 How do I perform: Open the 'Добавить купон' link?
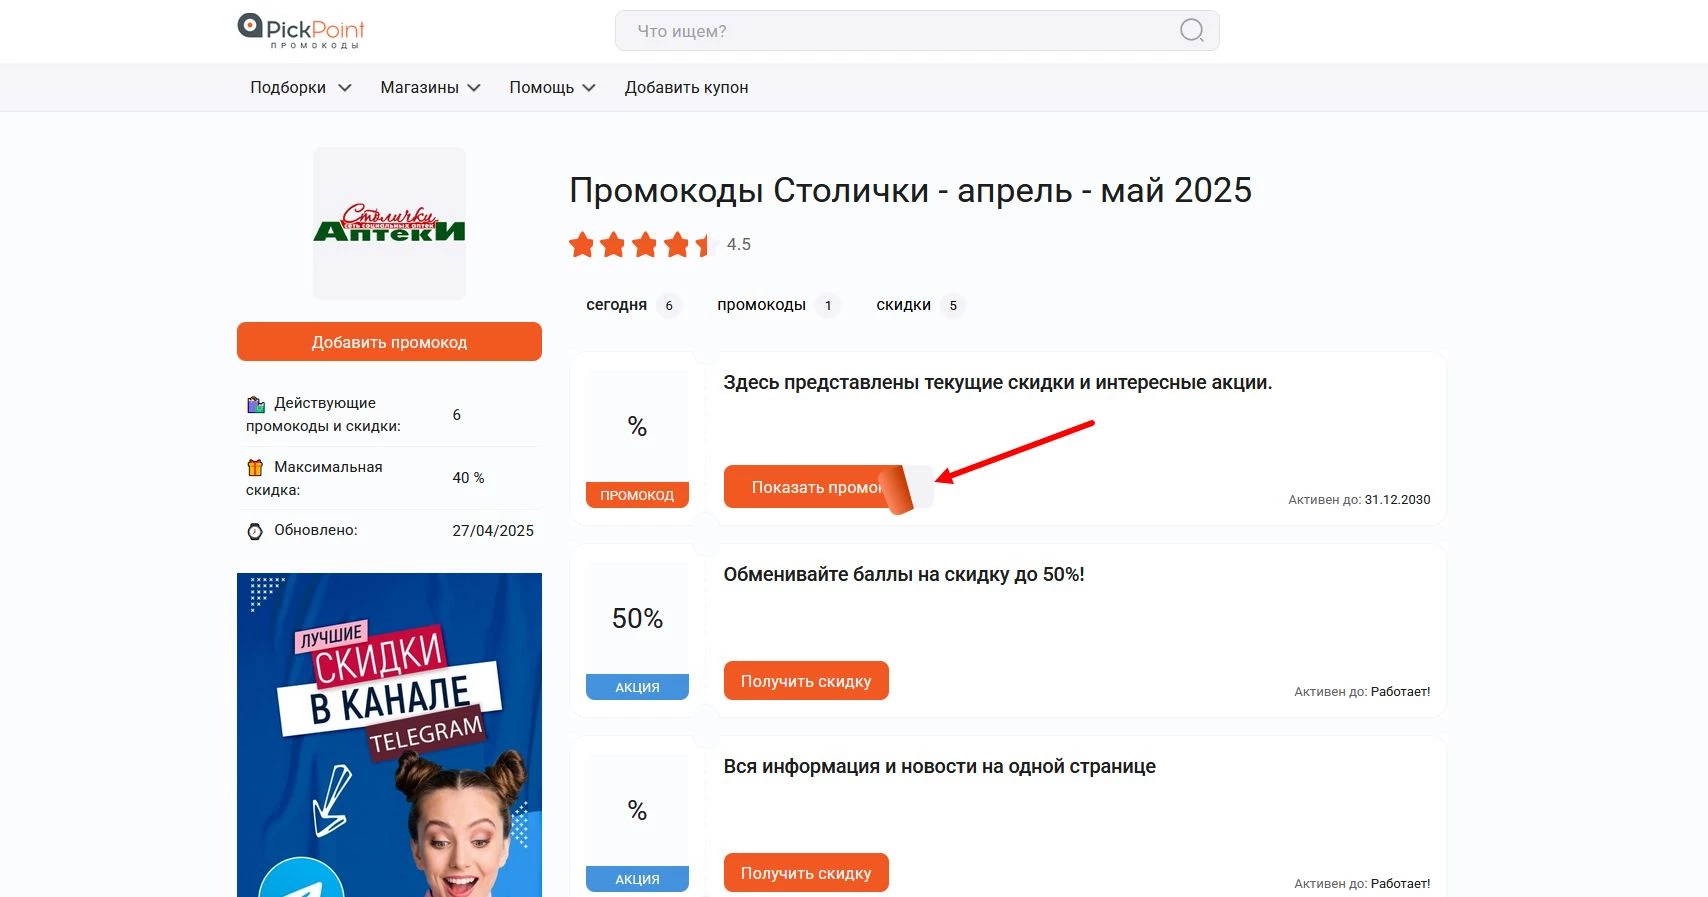[x=686, y=88]
